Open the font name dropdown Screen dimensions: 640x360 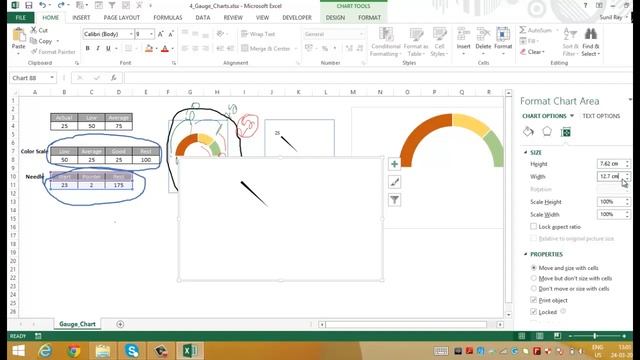(131, 34)
